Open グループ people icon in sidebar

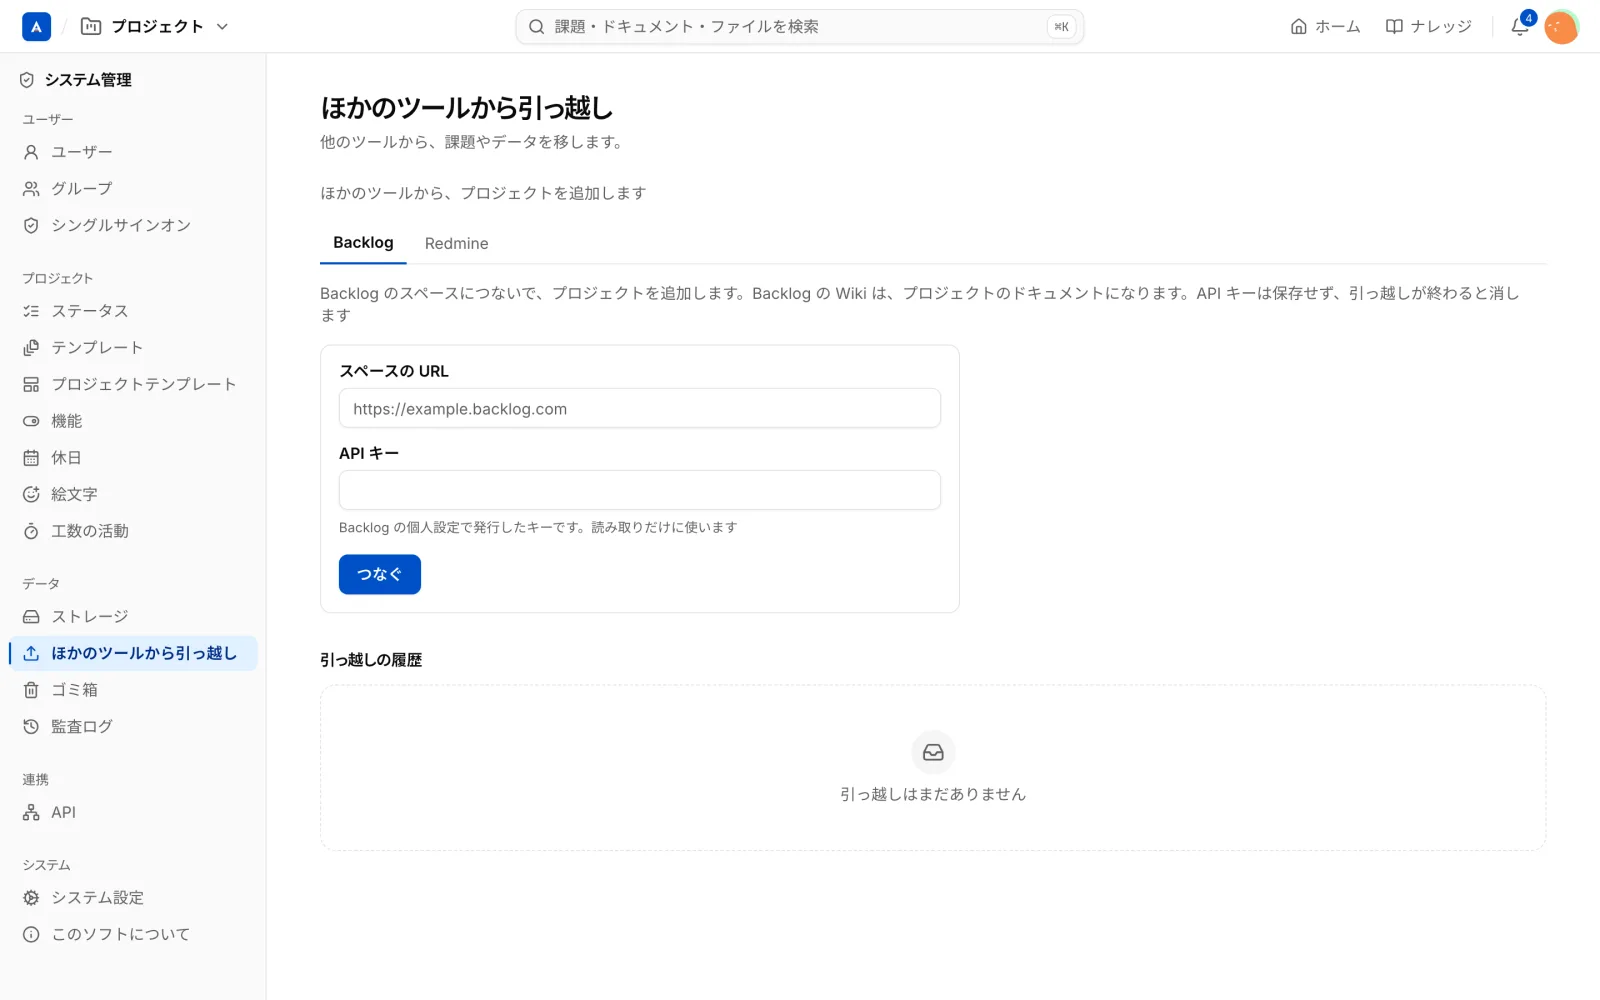point(31,189)
